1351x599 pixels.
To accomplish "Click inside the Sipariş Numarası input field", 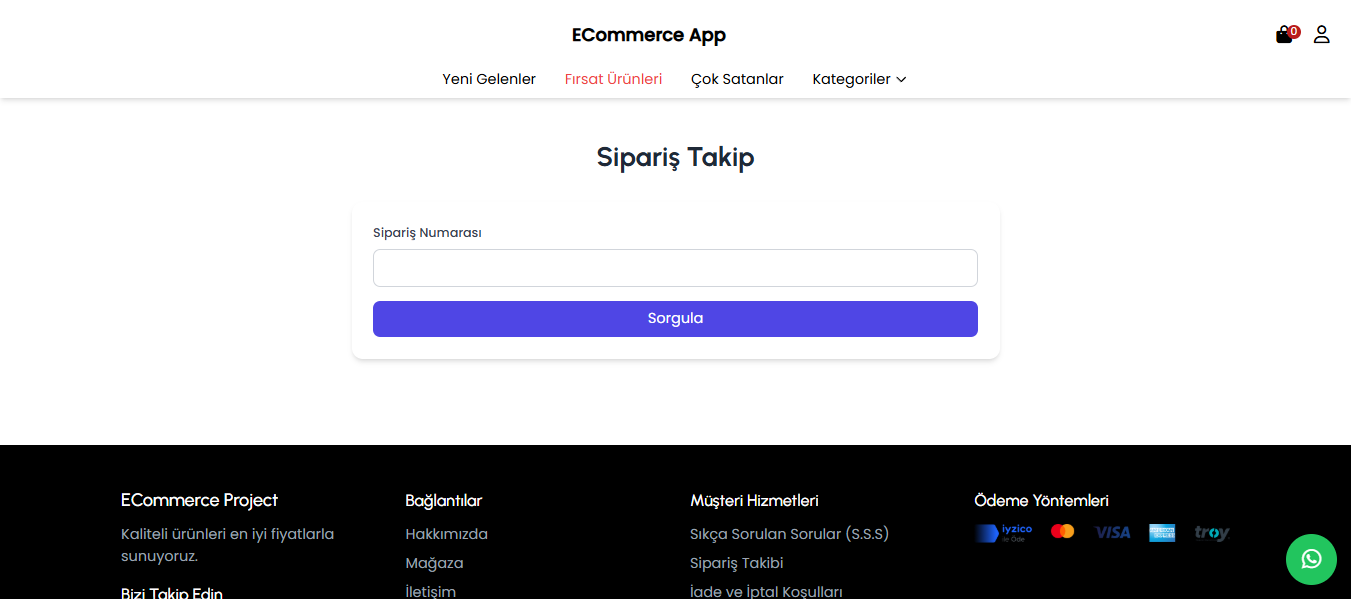I will tap(675, 268).
